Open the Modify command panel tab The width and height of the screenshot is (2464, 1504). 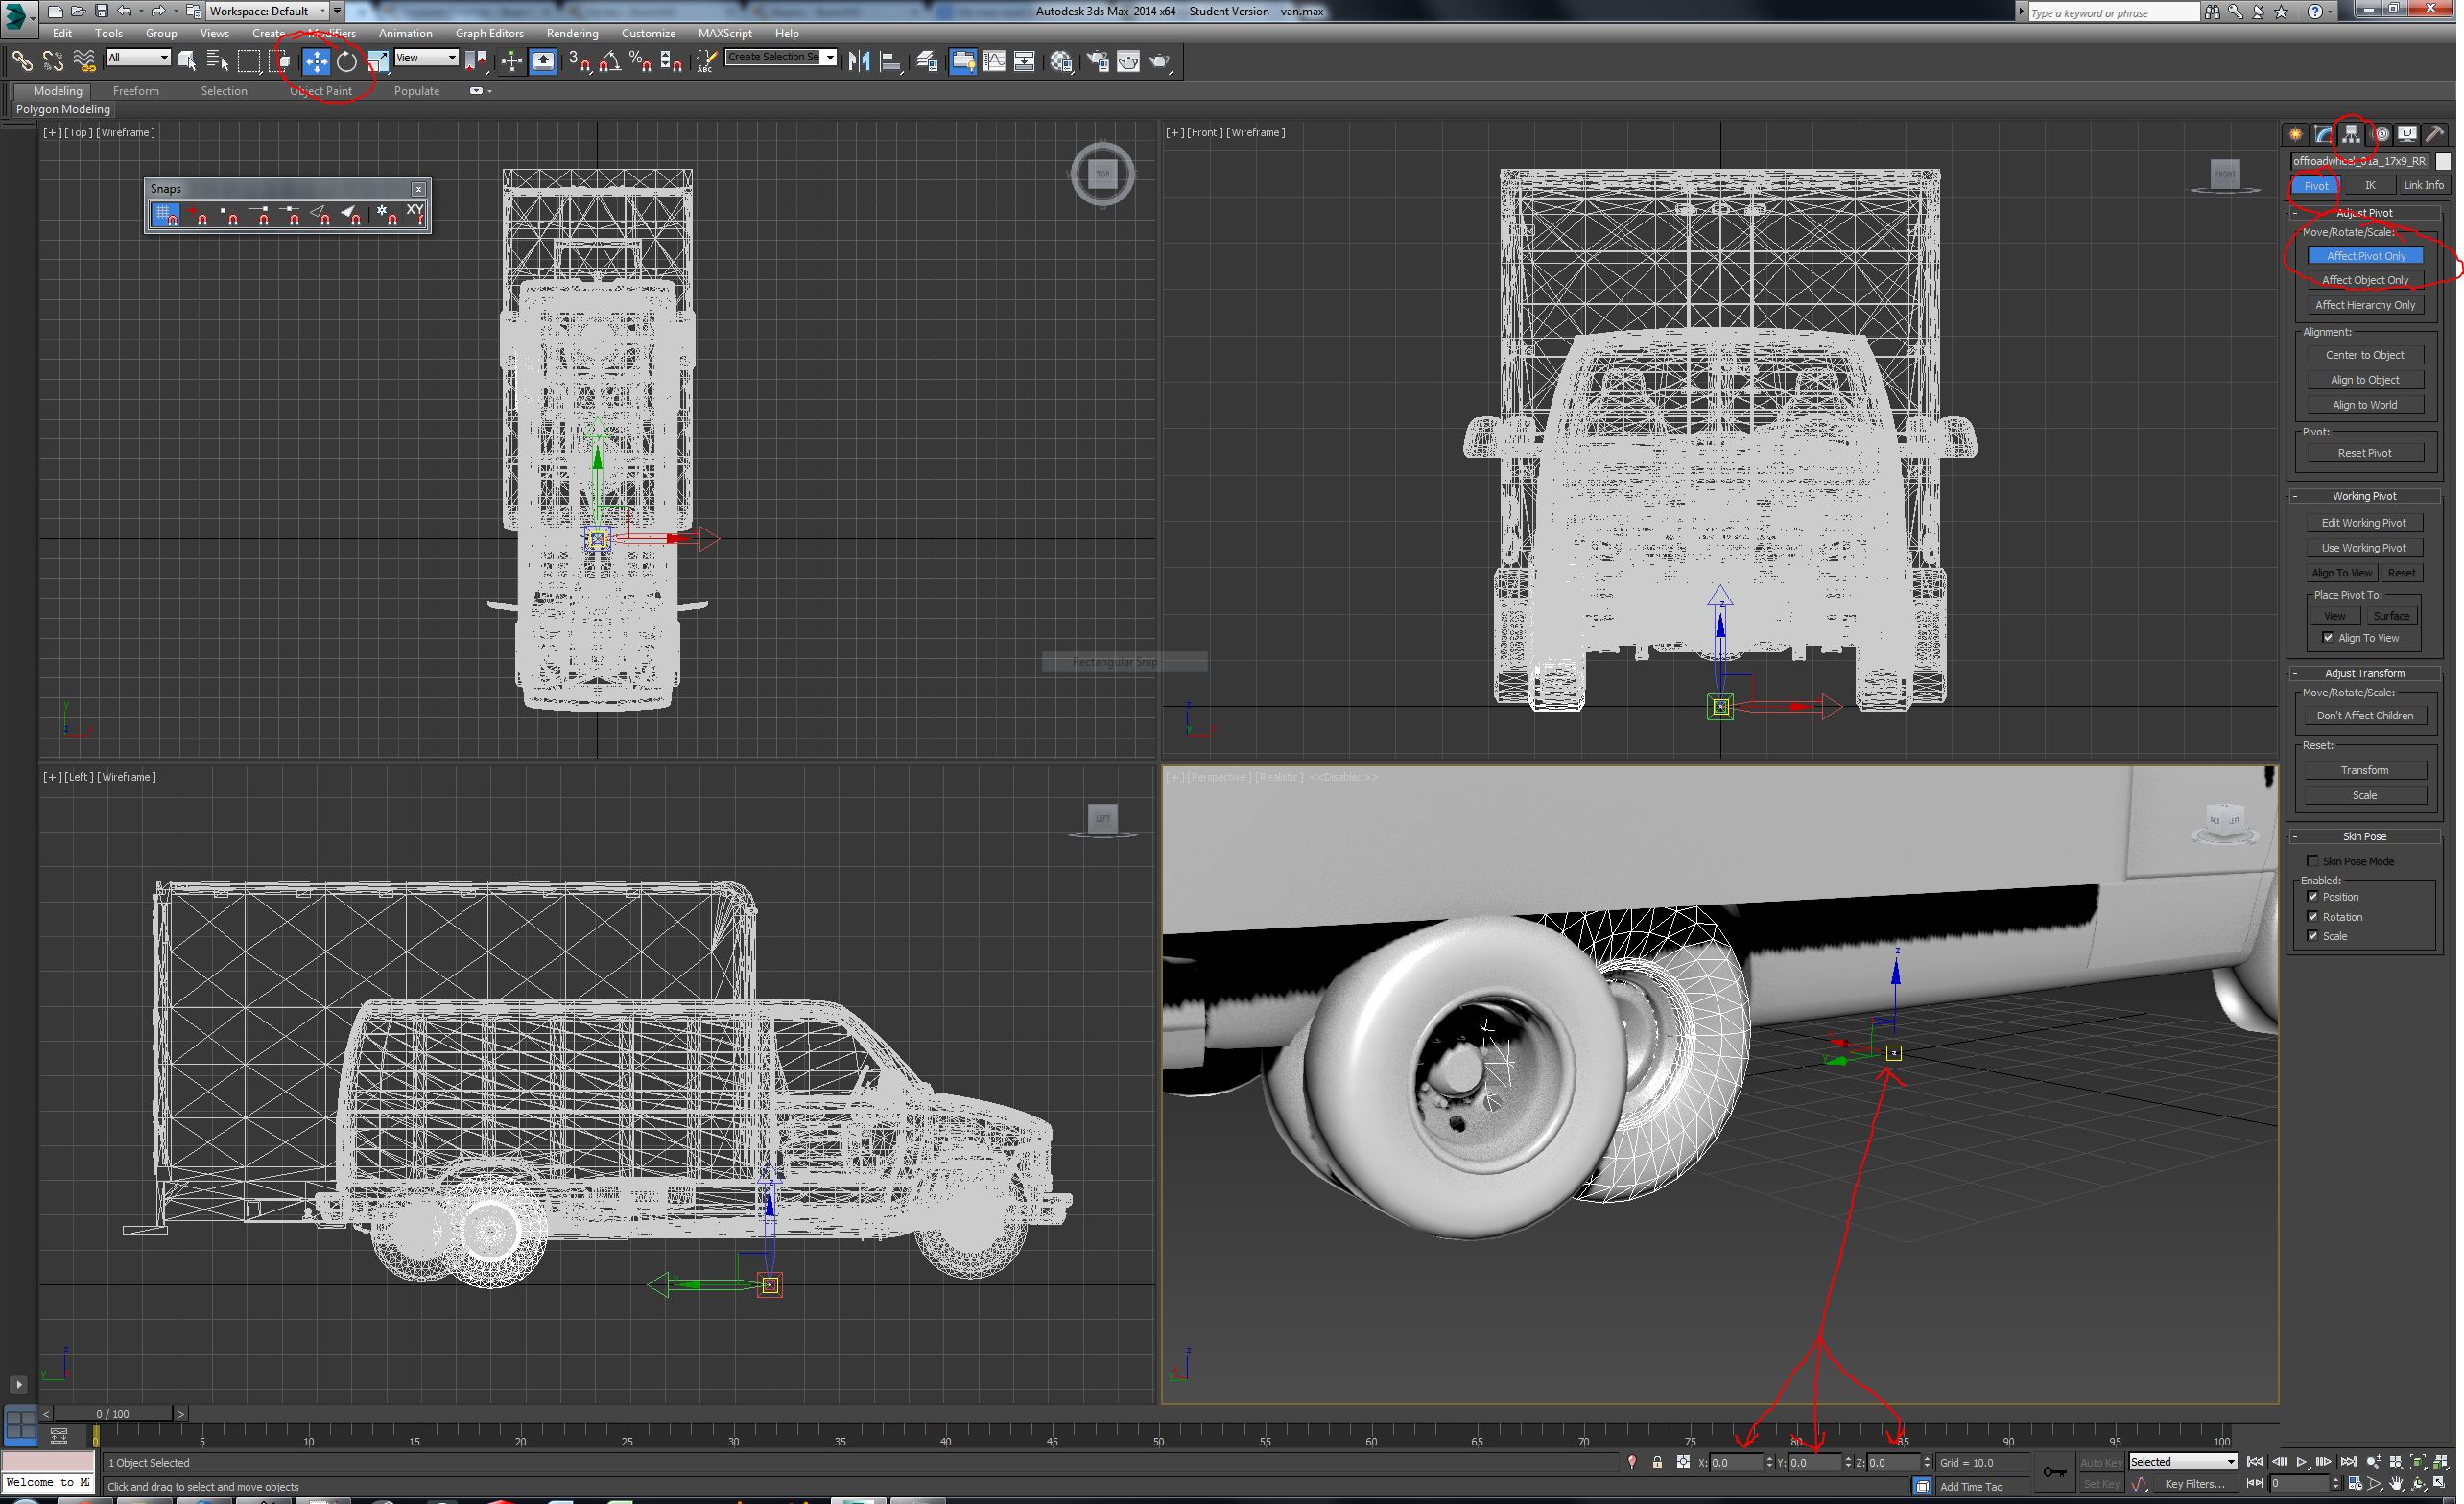click(2323, 134)
